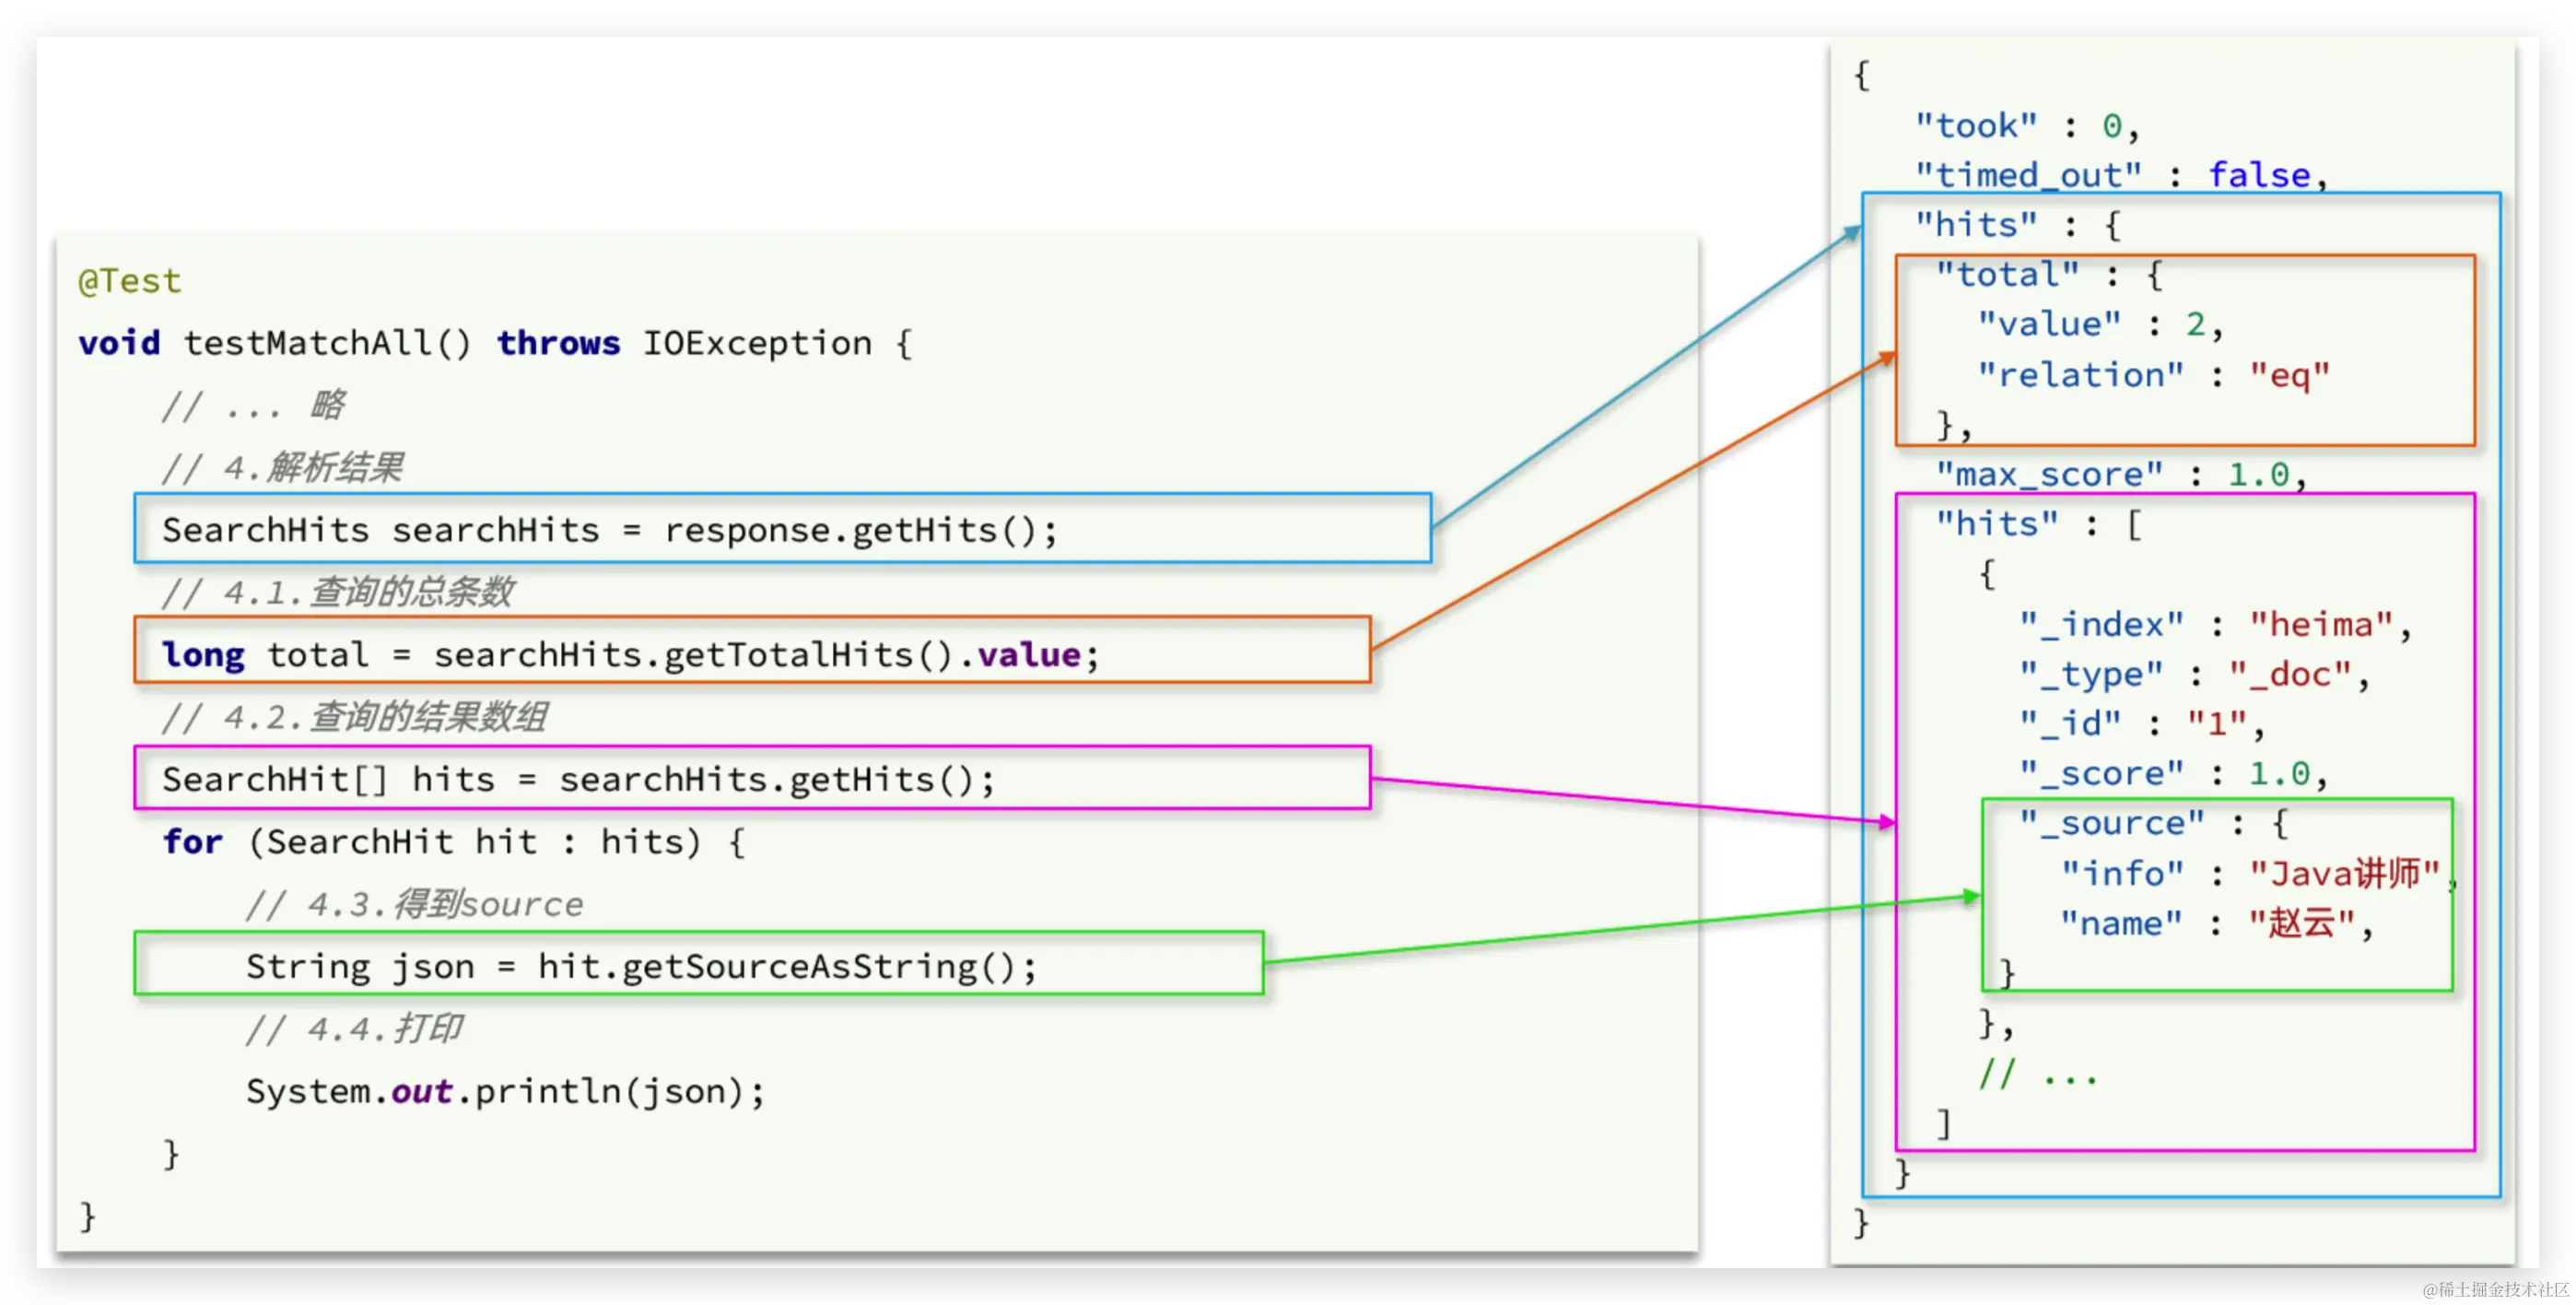Click the "timed_out" false value
This screenshot has width=2576, height=1305.
point(2259,175)
